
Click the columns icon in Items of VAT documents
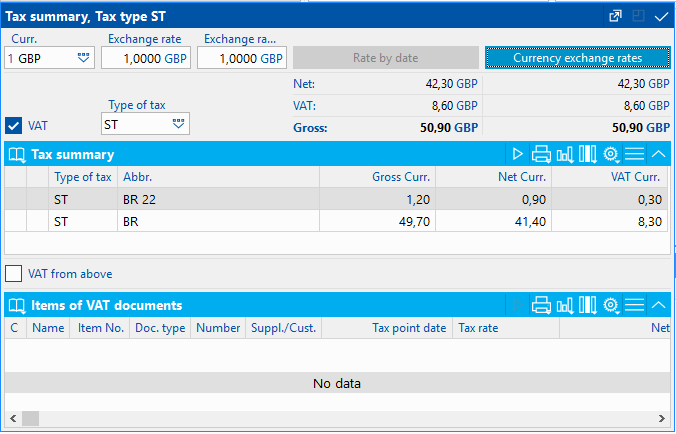coord(587,305)
